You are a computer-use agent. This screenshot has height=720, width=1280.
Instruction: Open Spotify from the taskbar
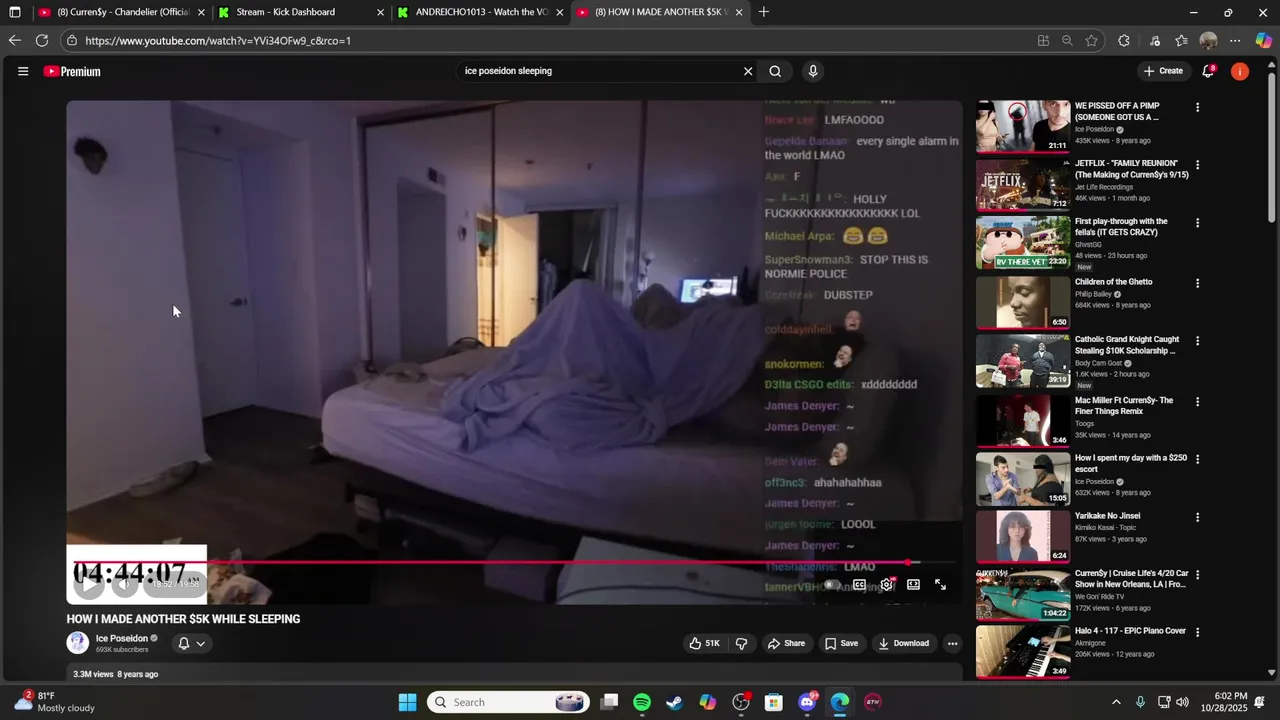pos(642,702)
